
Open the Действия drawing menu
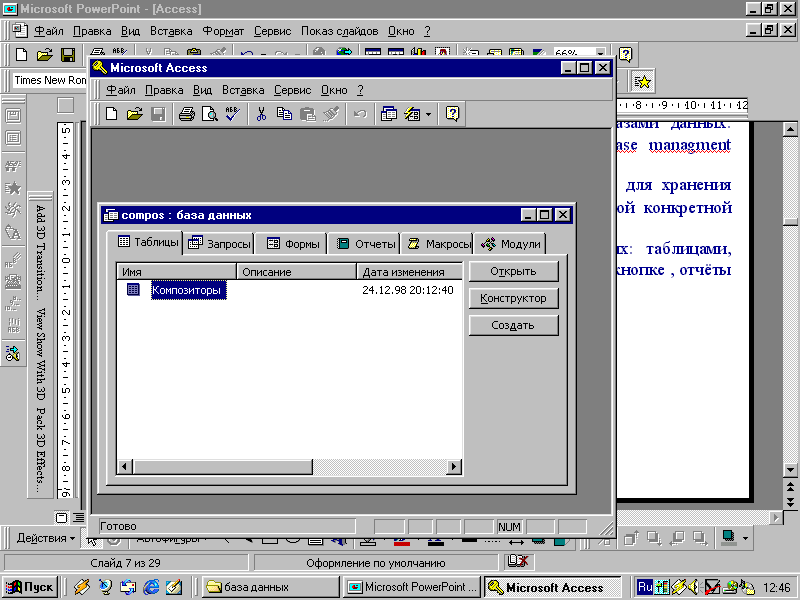point(45,538)
